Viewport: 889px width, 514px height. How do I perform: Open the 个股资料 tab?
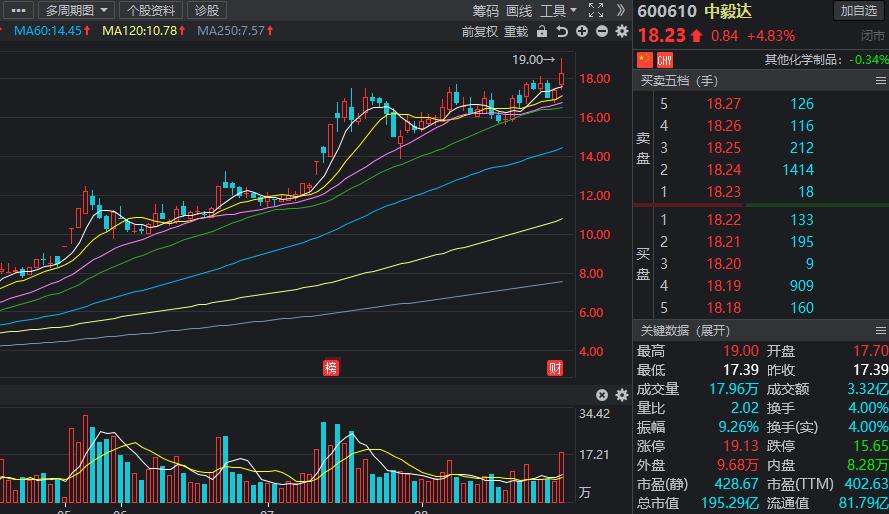[x=151, y=10]
